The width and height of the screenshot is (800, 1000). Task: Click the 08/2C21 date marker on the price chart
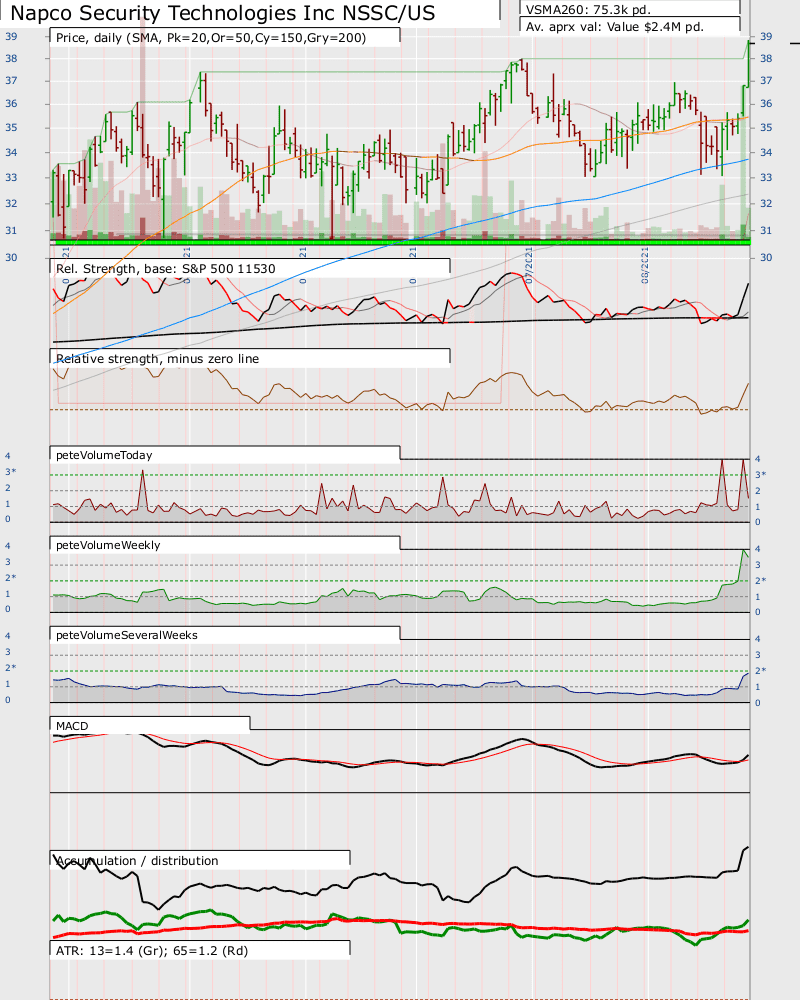(645, 265)
